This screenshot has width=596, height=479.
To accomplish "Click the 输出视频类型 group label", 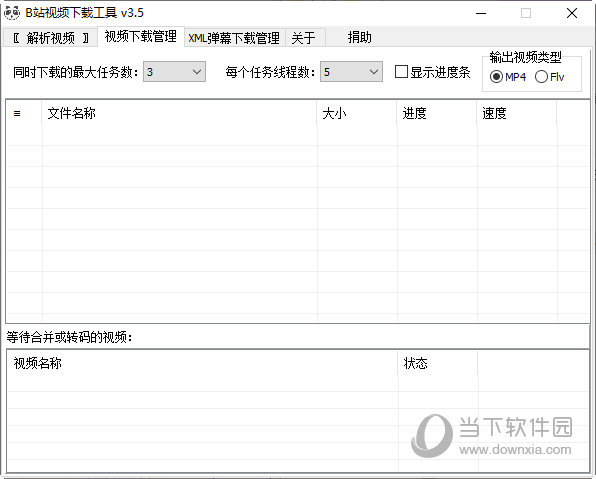I will [525, 57].
